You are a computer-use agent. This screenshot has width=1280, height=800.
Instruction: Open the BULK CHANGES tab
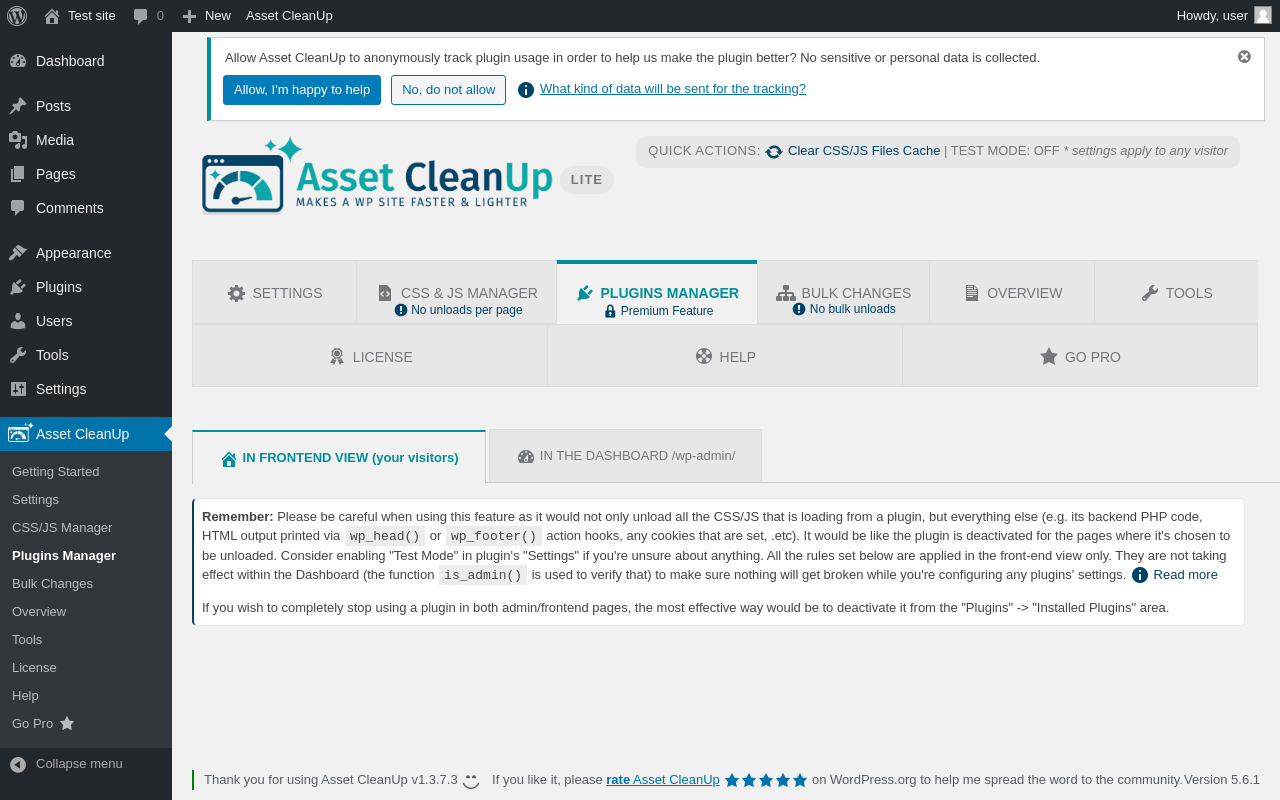[x=844, y=293]
